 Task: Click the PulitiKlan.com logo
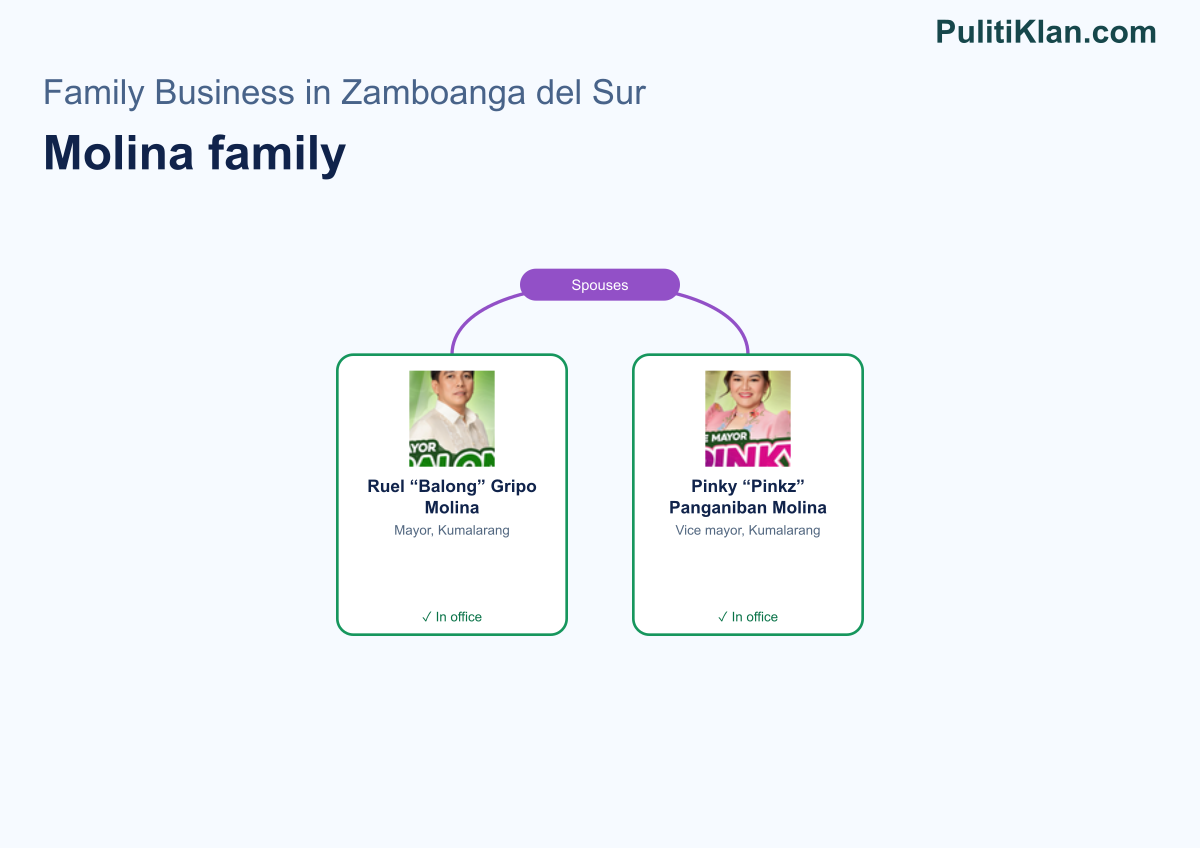pos(1046,32)
